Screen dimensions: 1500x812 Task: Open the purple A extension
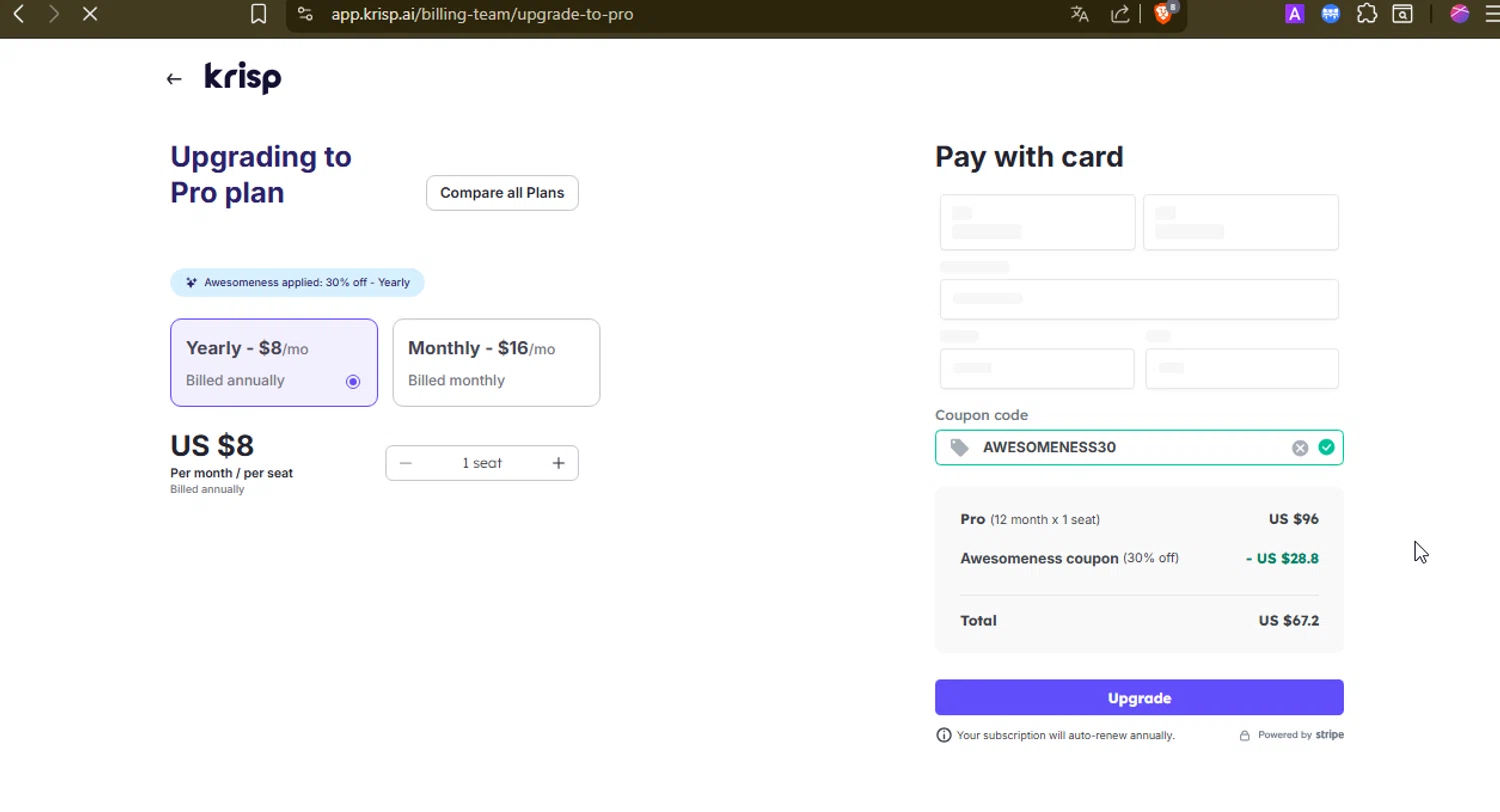[1294, 14]
